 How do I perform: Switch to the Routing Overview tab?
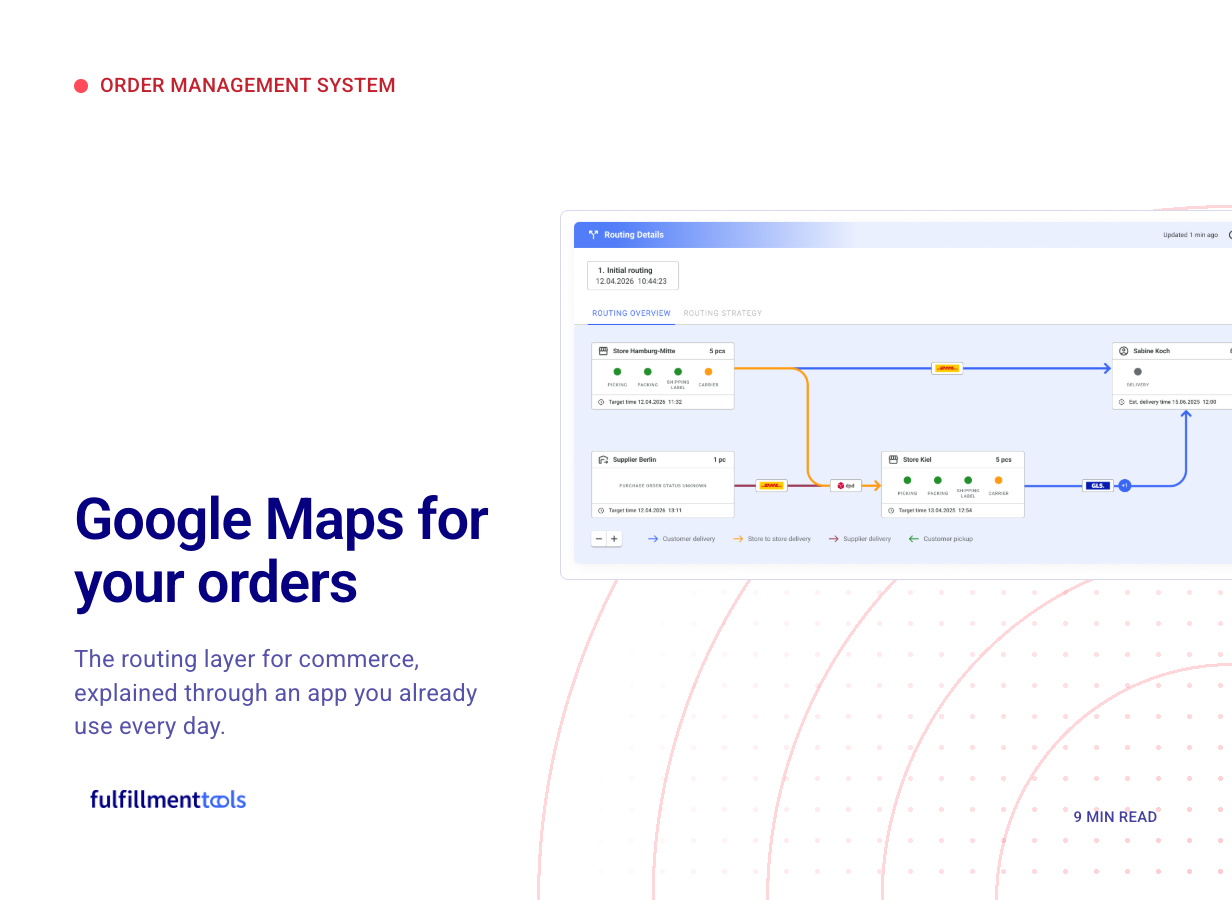[631, 313]
